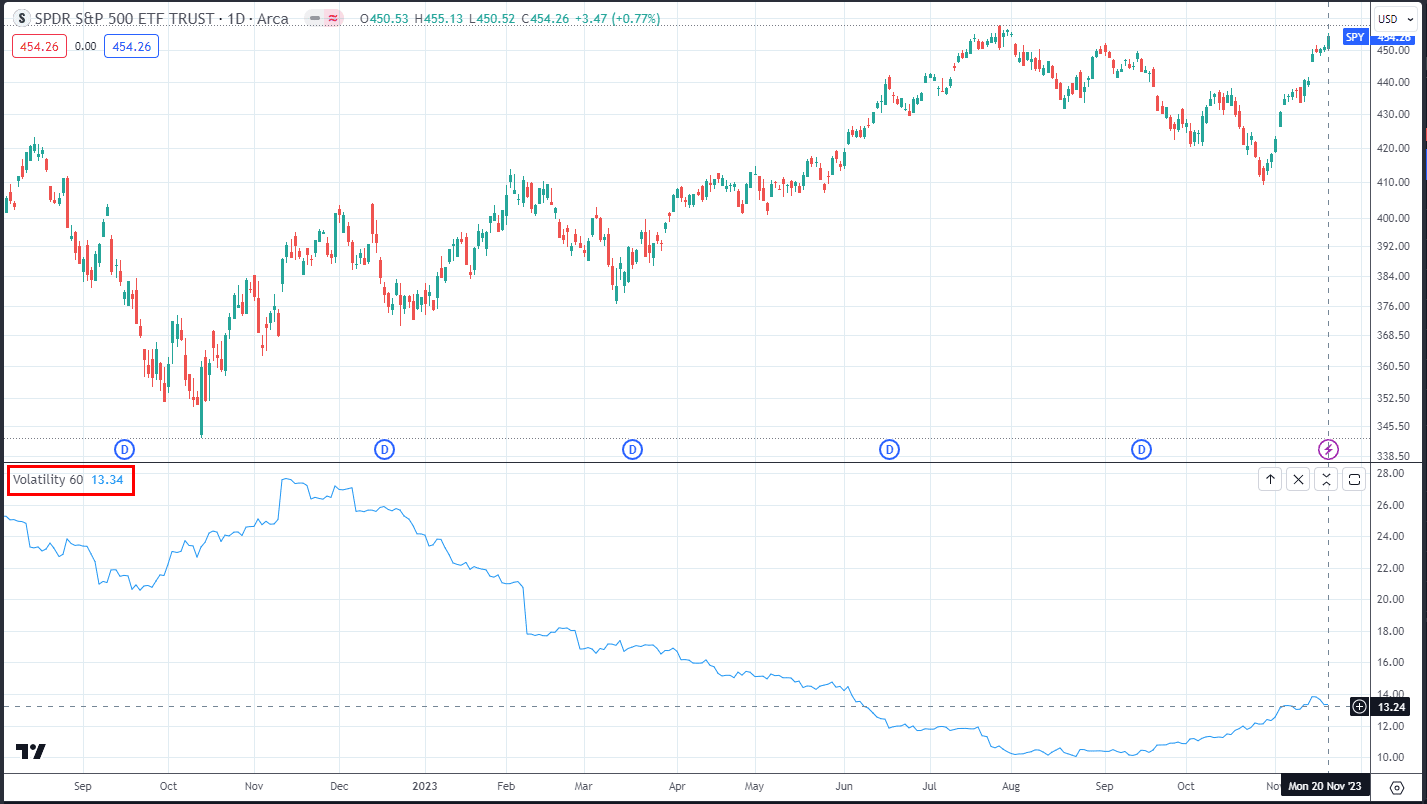Click the 28.00 volatility axis label
Screen dimensions: 1427x804
point(1391,473)
